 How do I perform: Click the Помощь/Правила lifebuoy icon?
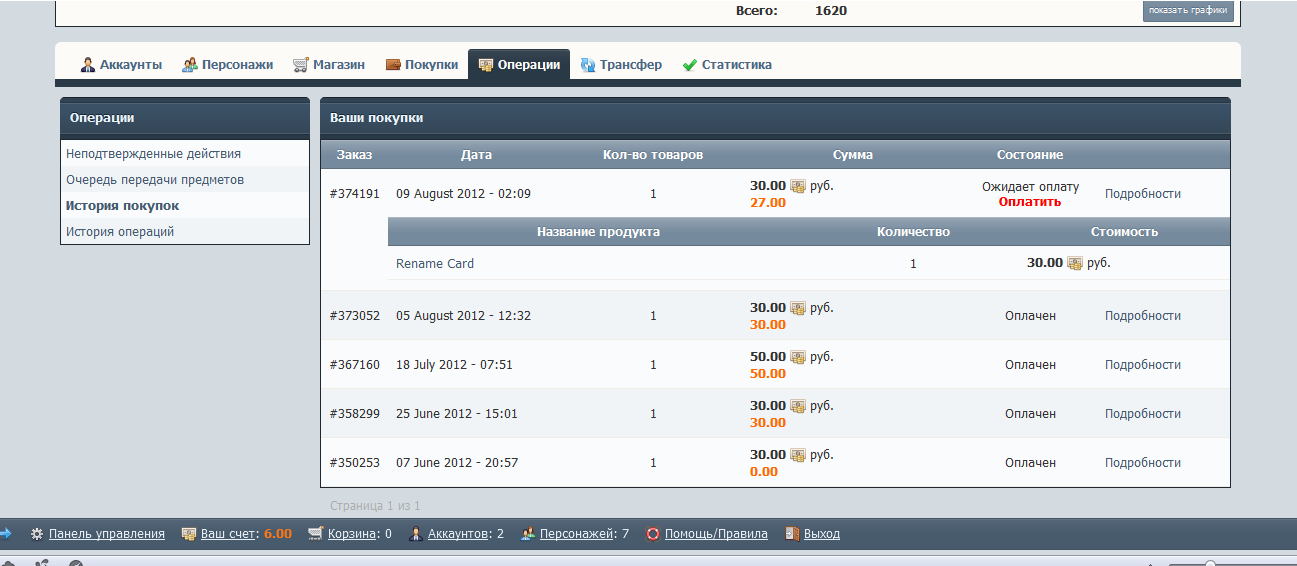[653, 534]
